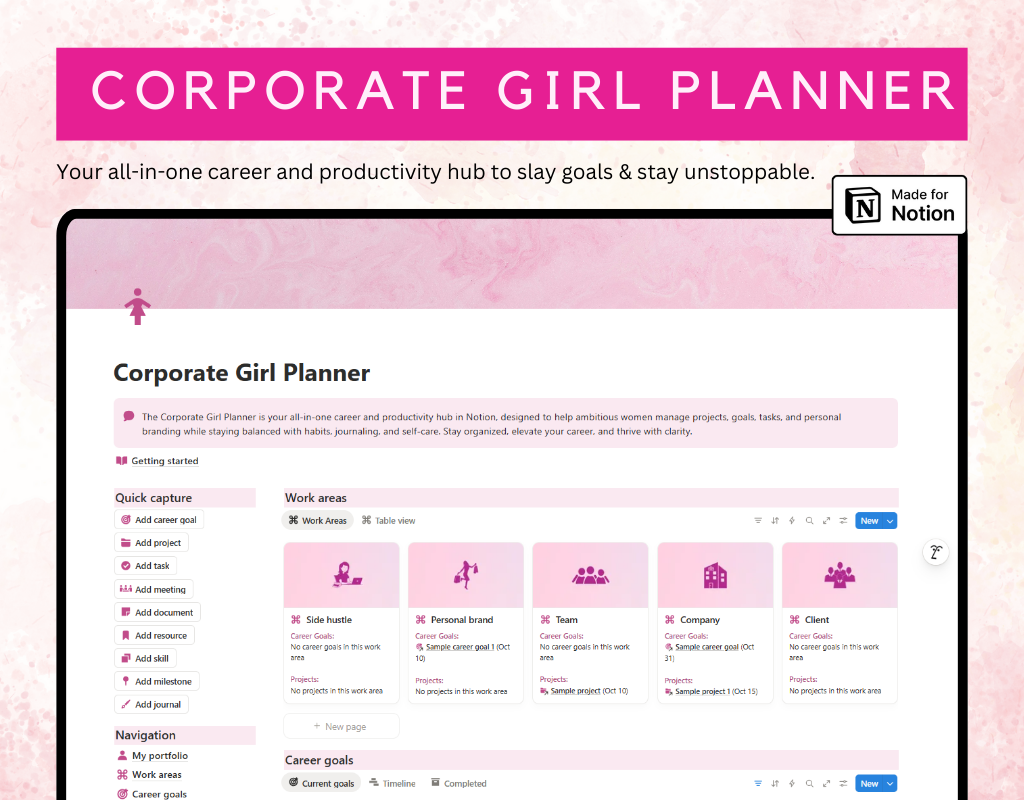Click the sort icon in Work areas toolbar
The height and width of the screenshot is (800, 1024).
775,520
